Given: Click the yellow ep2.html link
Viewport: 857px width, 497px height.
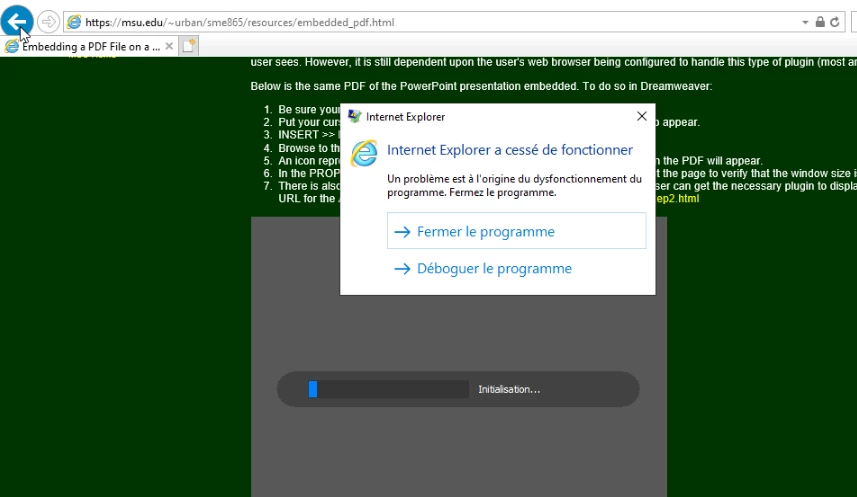Looking at the screenshot, I should pyautogui.click(x=677, y=198).
